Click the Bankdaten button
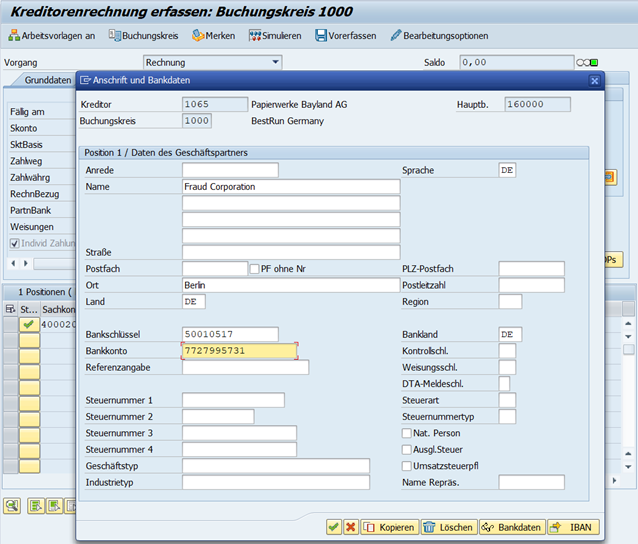 511,527
